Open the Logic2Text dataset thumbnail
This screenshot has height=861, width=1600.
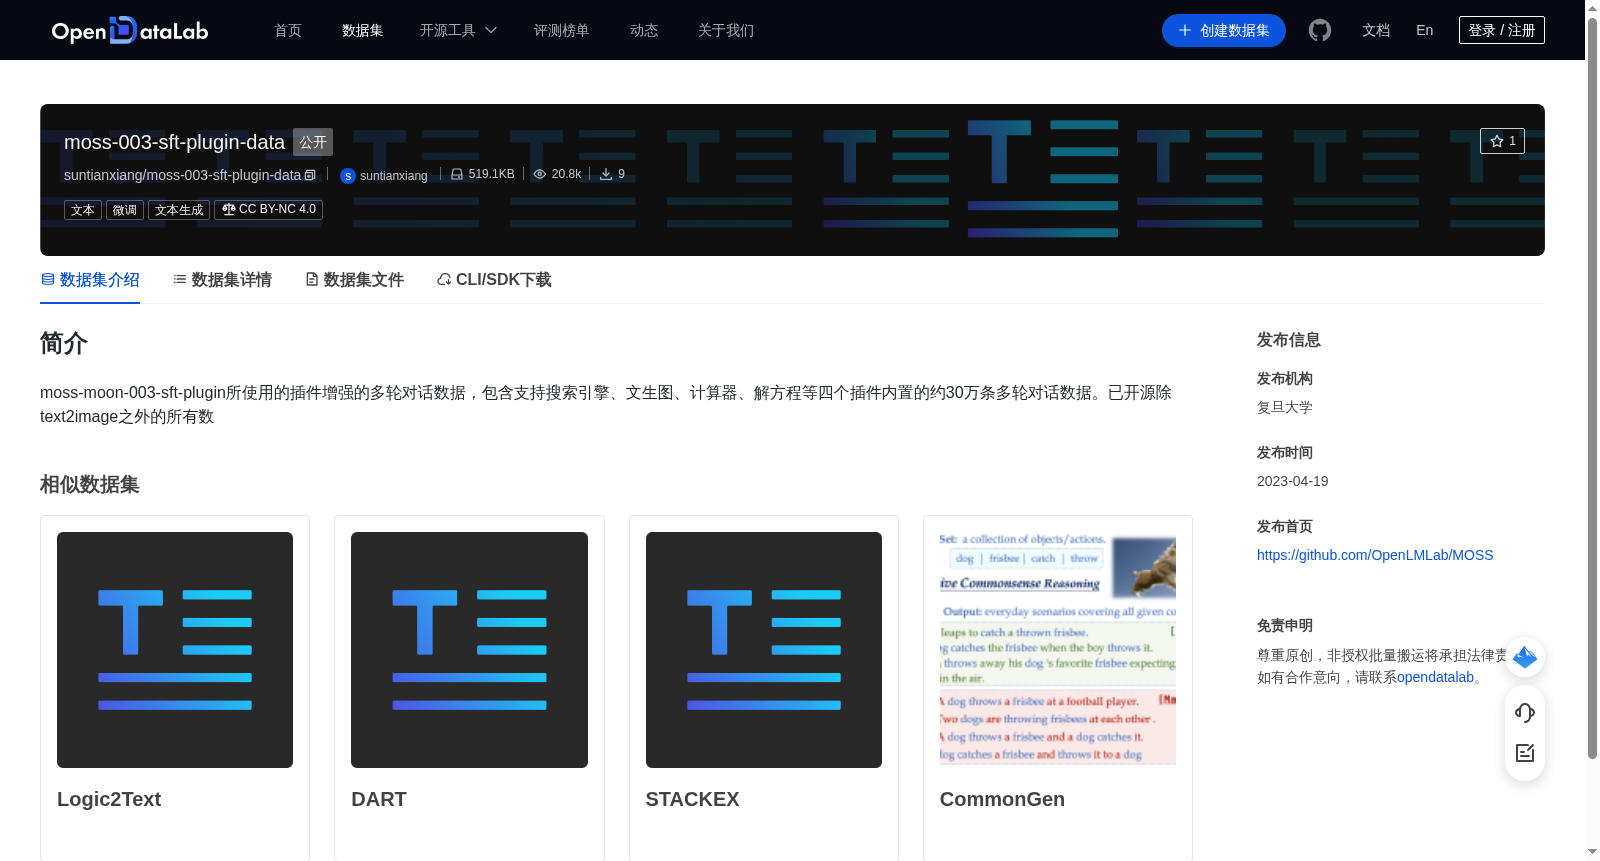click(175, 650)
